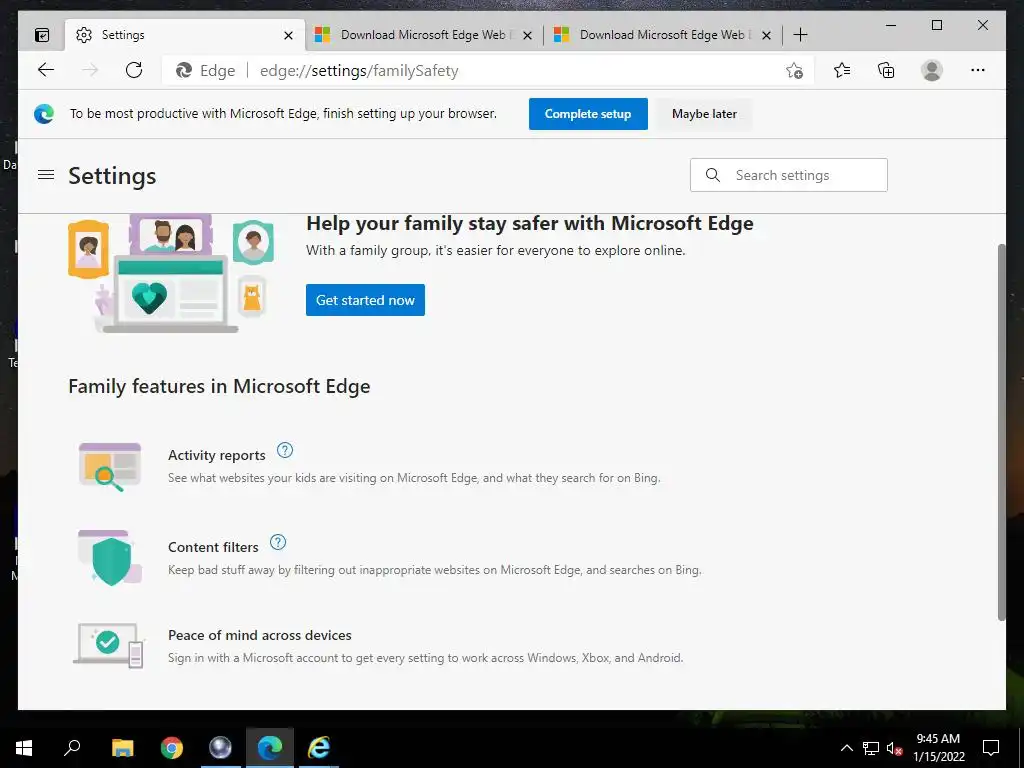
Task: Dismiss the banner with Maybe later
Action: (704, 114)
